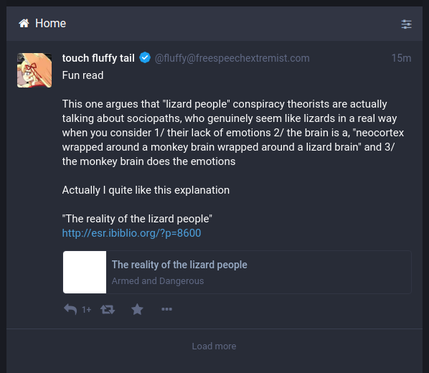Click the blue verified badge

tap(145, 58)
